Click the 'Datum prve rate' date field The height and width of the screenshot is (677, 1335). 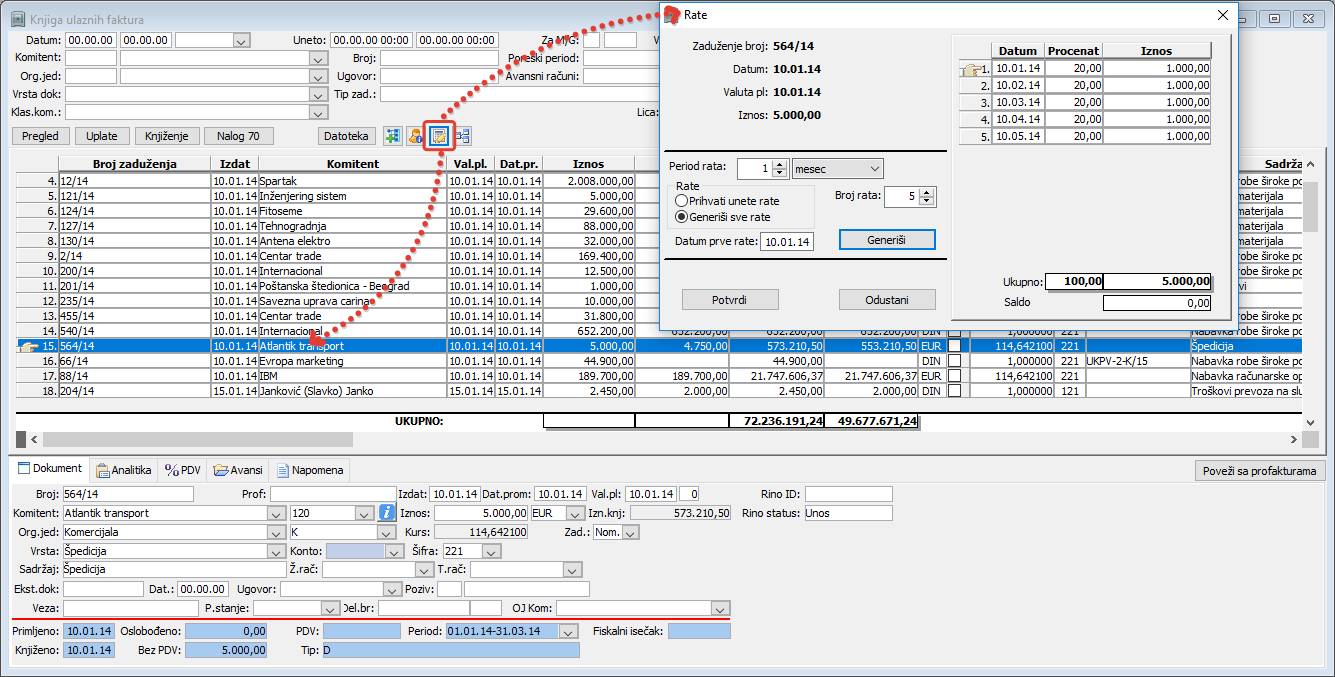pos(786,242)
